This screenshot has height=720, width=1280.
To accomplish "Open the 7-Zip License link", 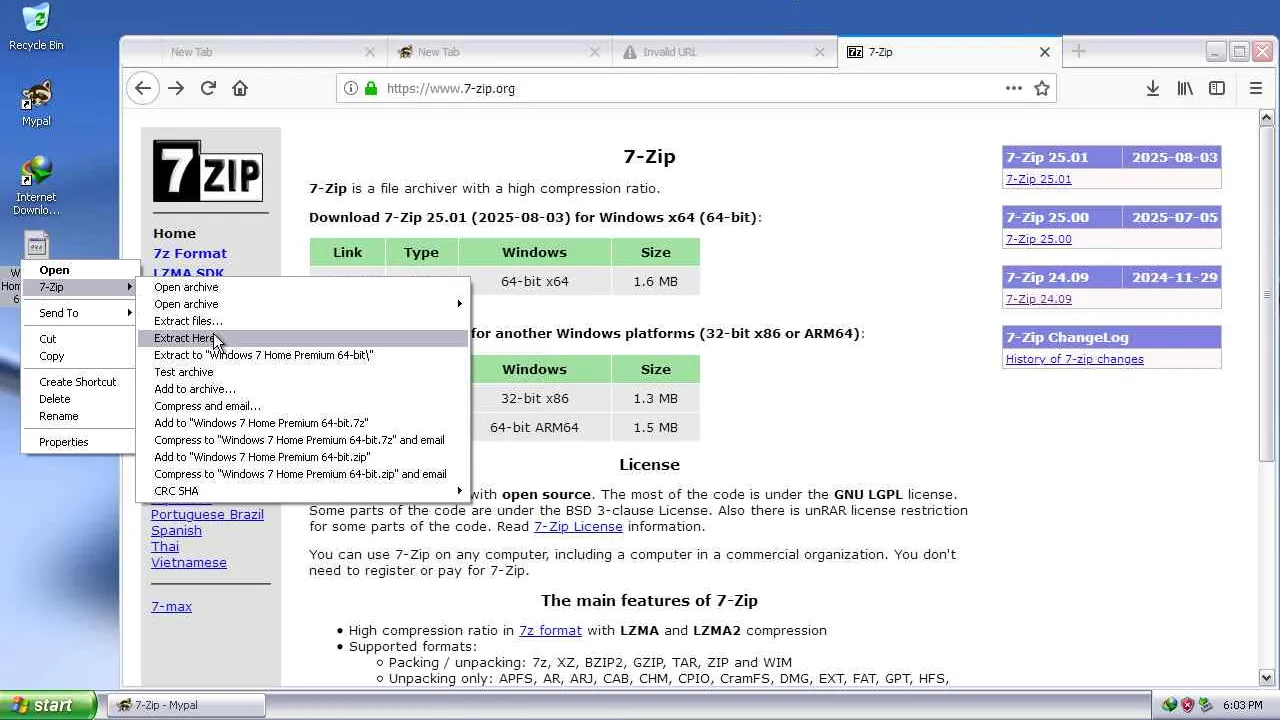I will point(578,526).
